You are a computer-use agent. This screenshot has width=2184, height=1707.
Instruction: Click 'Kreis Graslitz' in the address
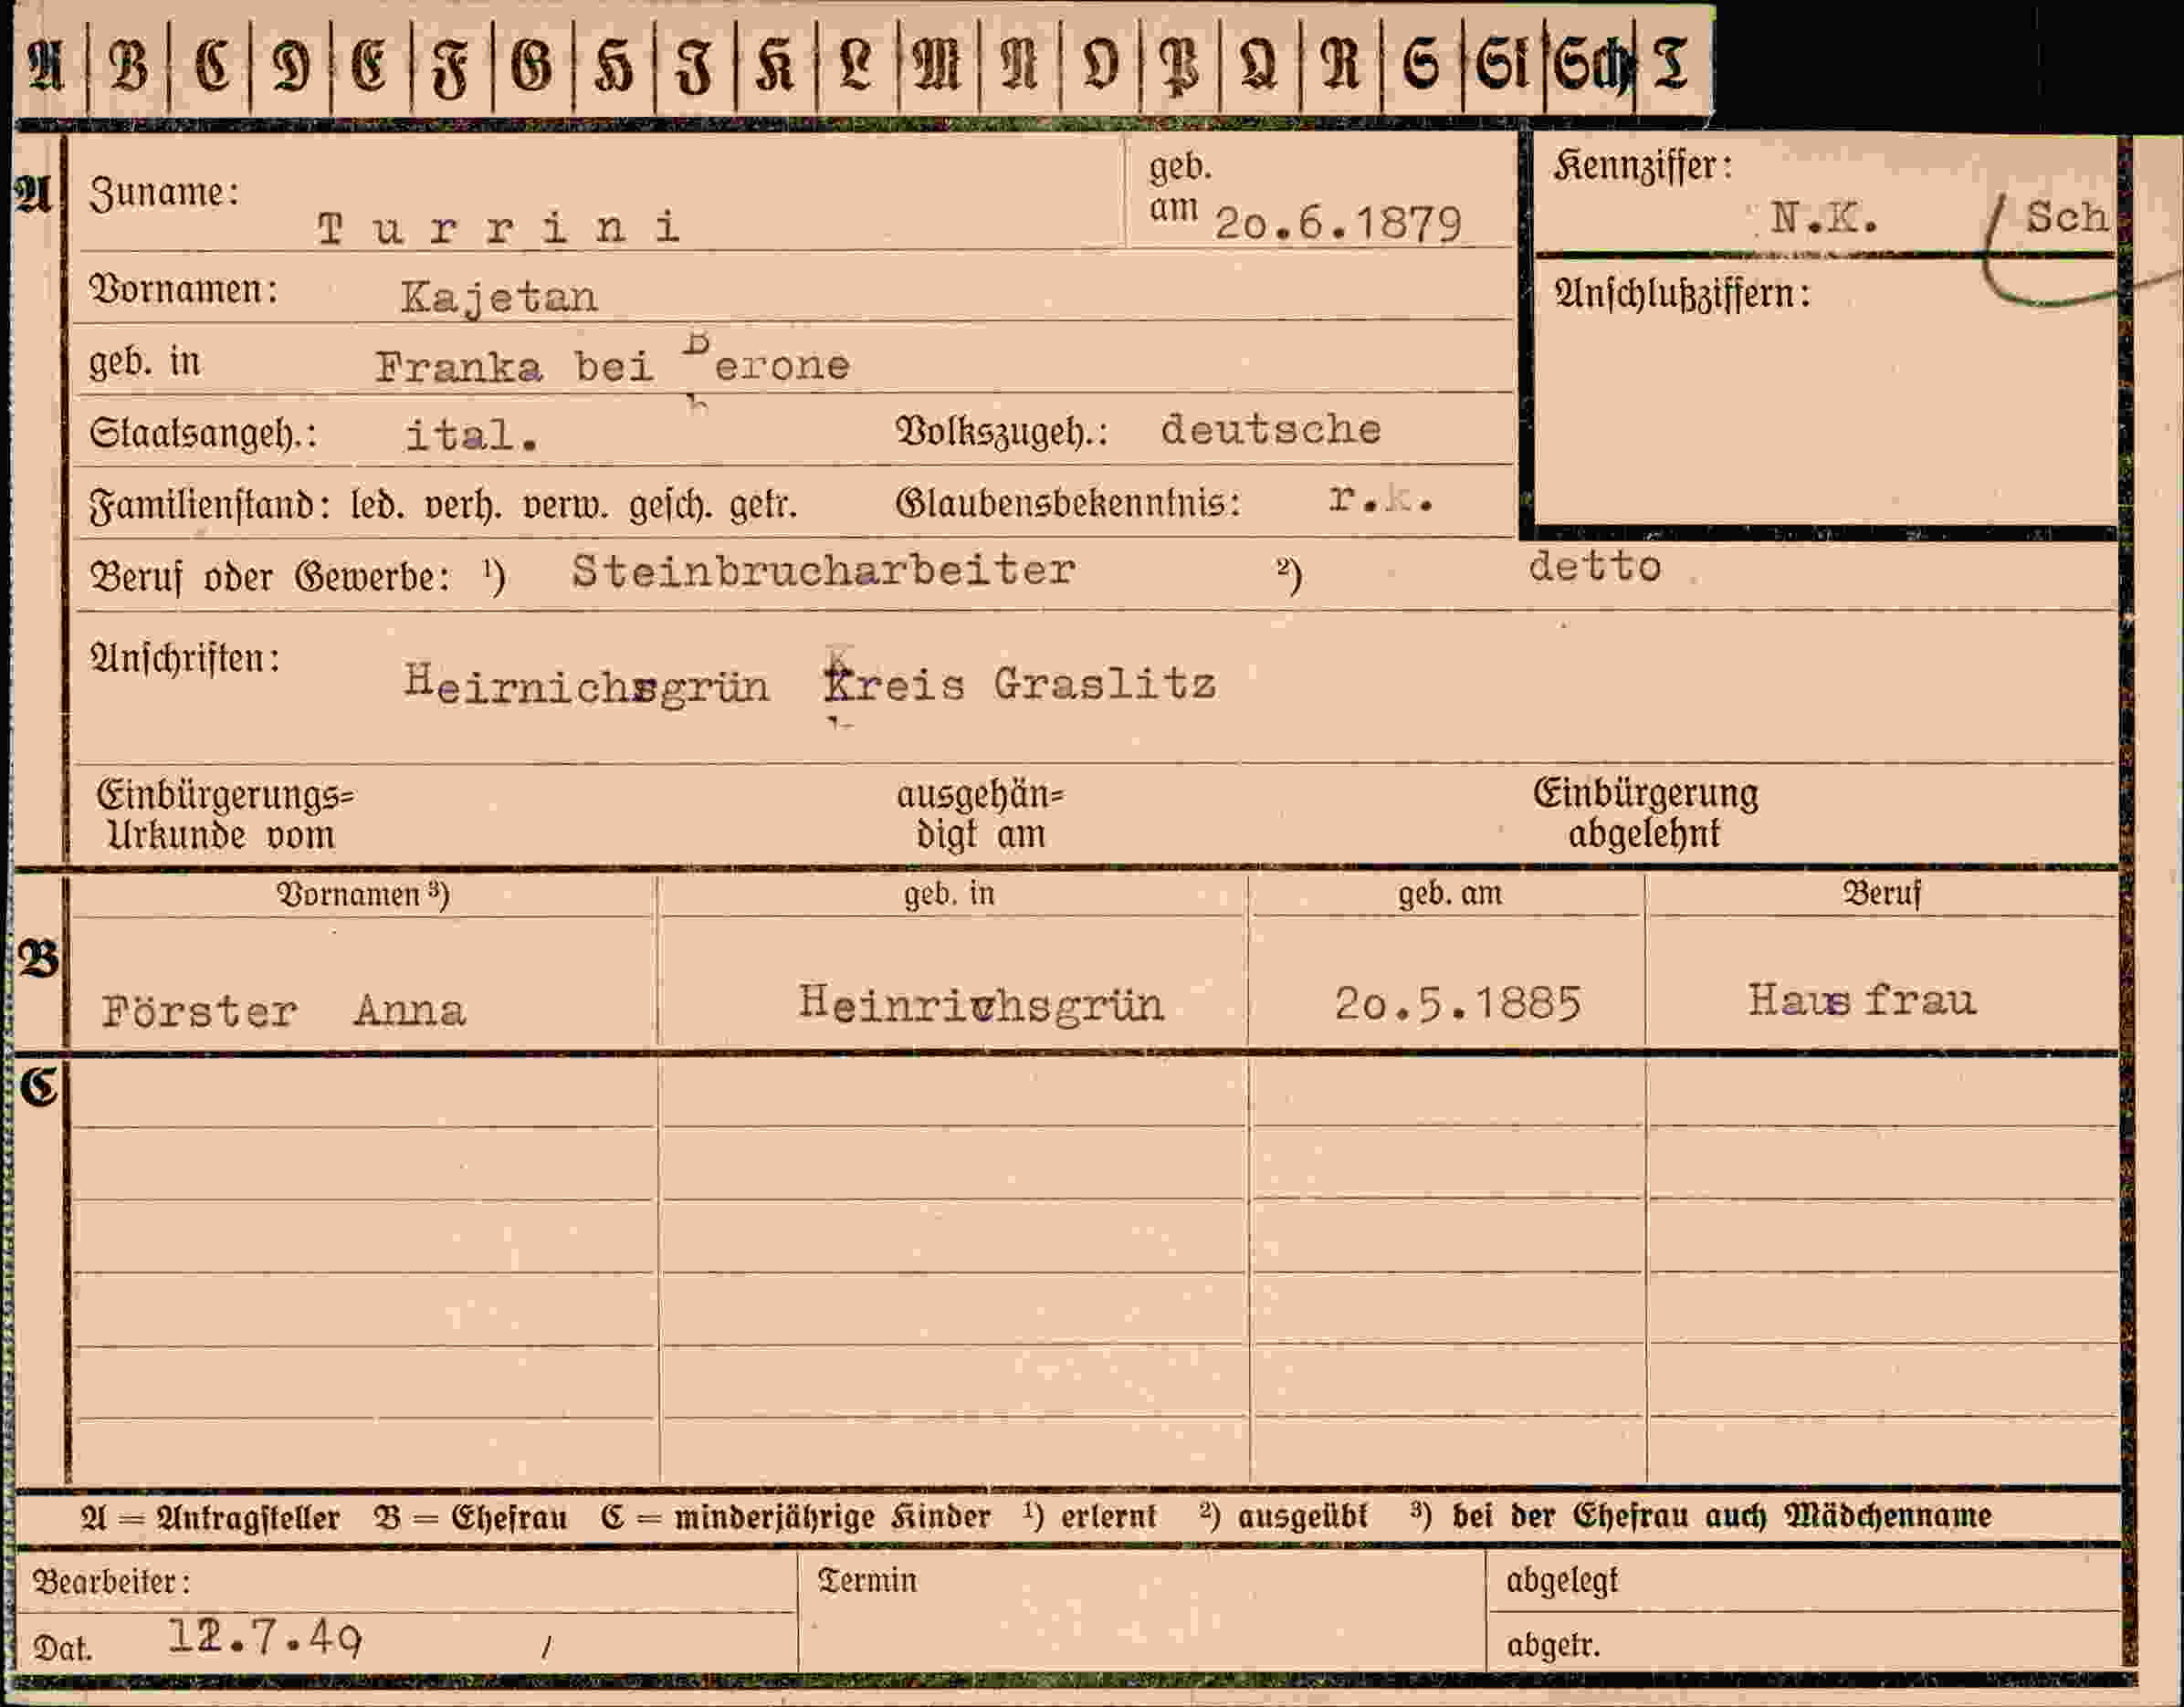[1020, 685]
